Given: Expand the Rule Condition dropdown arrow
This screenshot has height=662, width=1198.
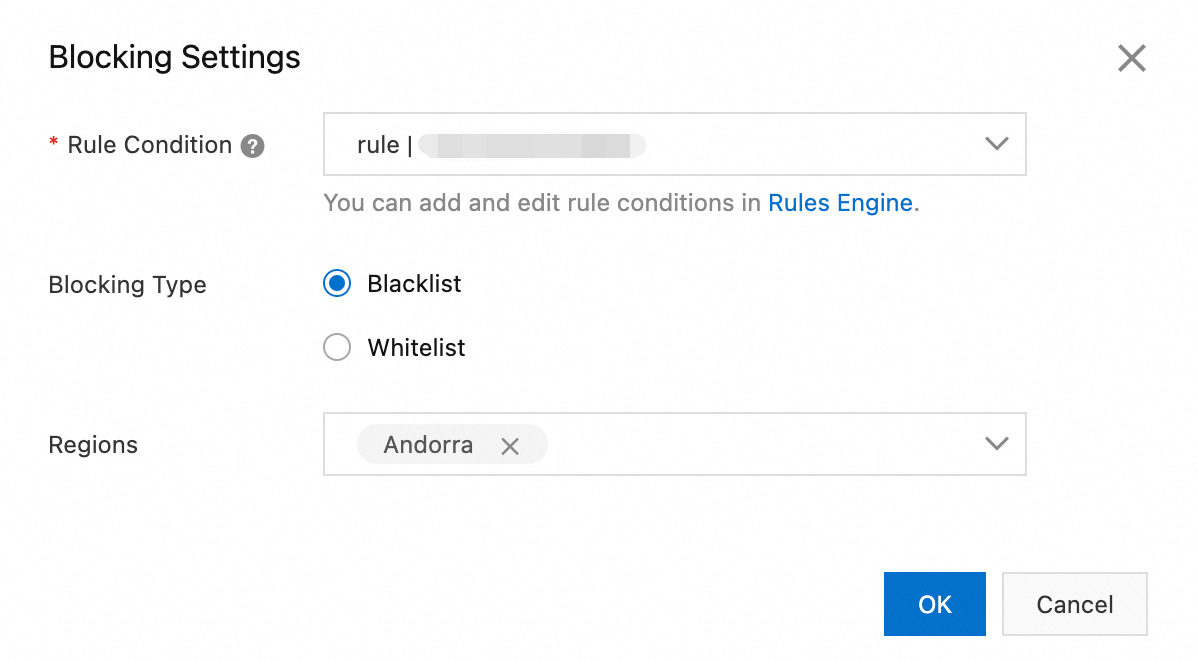Looking at the screenshot, I should [x=996, y=144].
